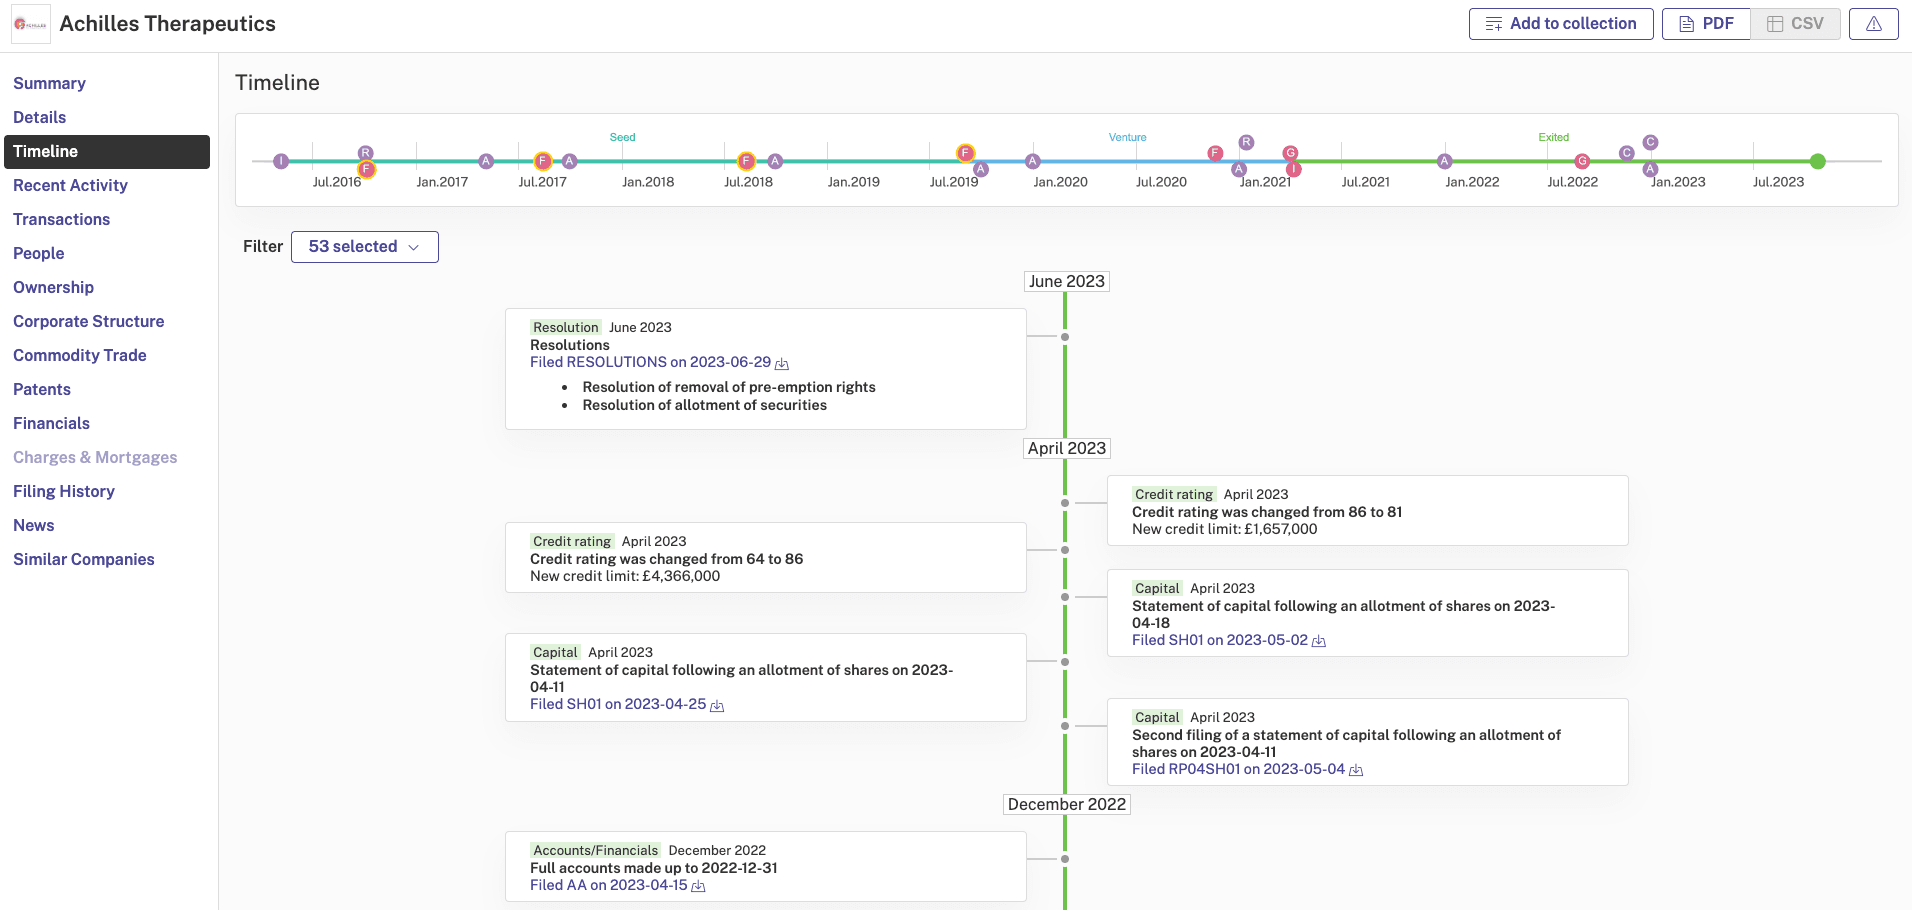Screen dimensions: 1912x910
Task: Click the Exited stage label
Action: pyautogui.click(x=1553, y=137)
